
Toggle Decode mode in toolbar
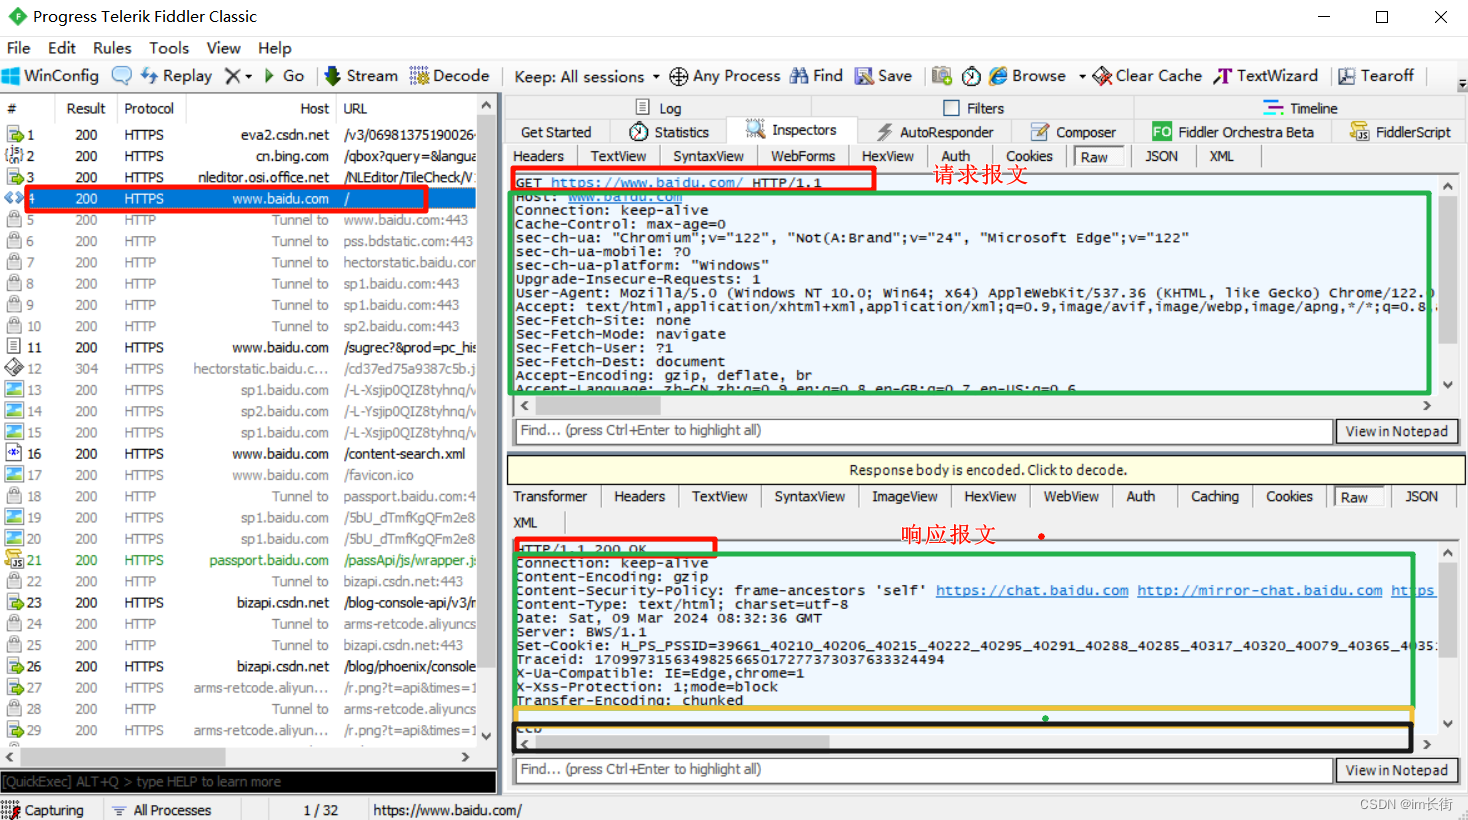point(449,76)
